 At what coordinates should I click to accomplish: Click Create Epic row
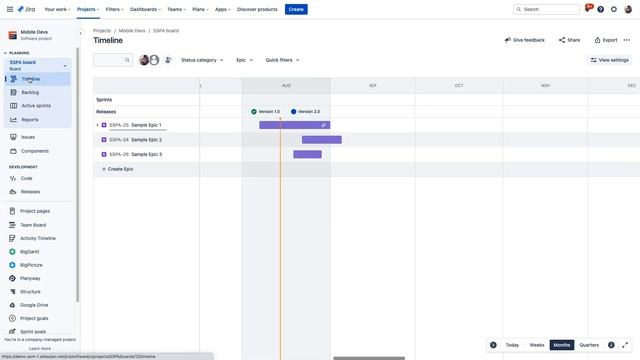[118, 169]
